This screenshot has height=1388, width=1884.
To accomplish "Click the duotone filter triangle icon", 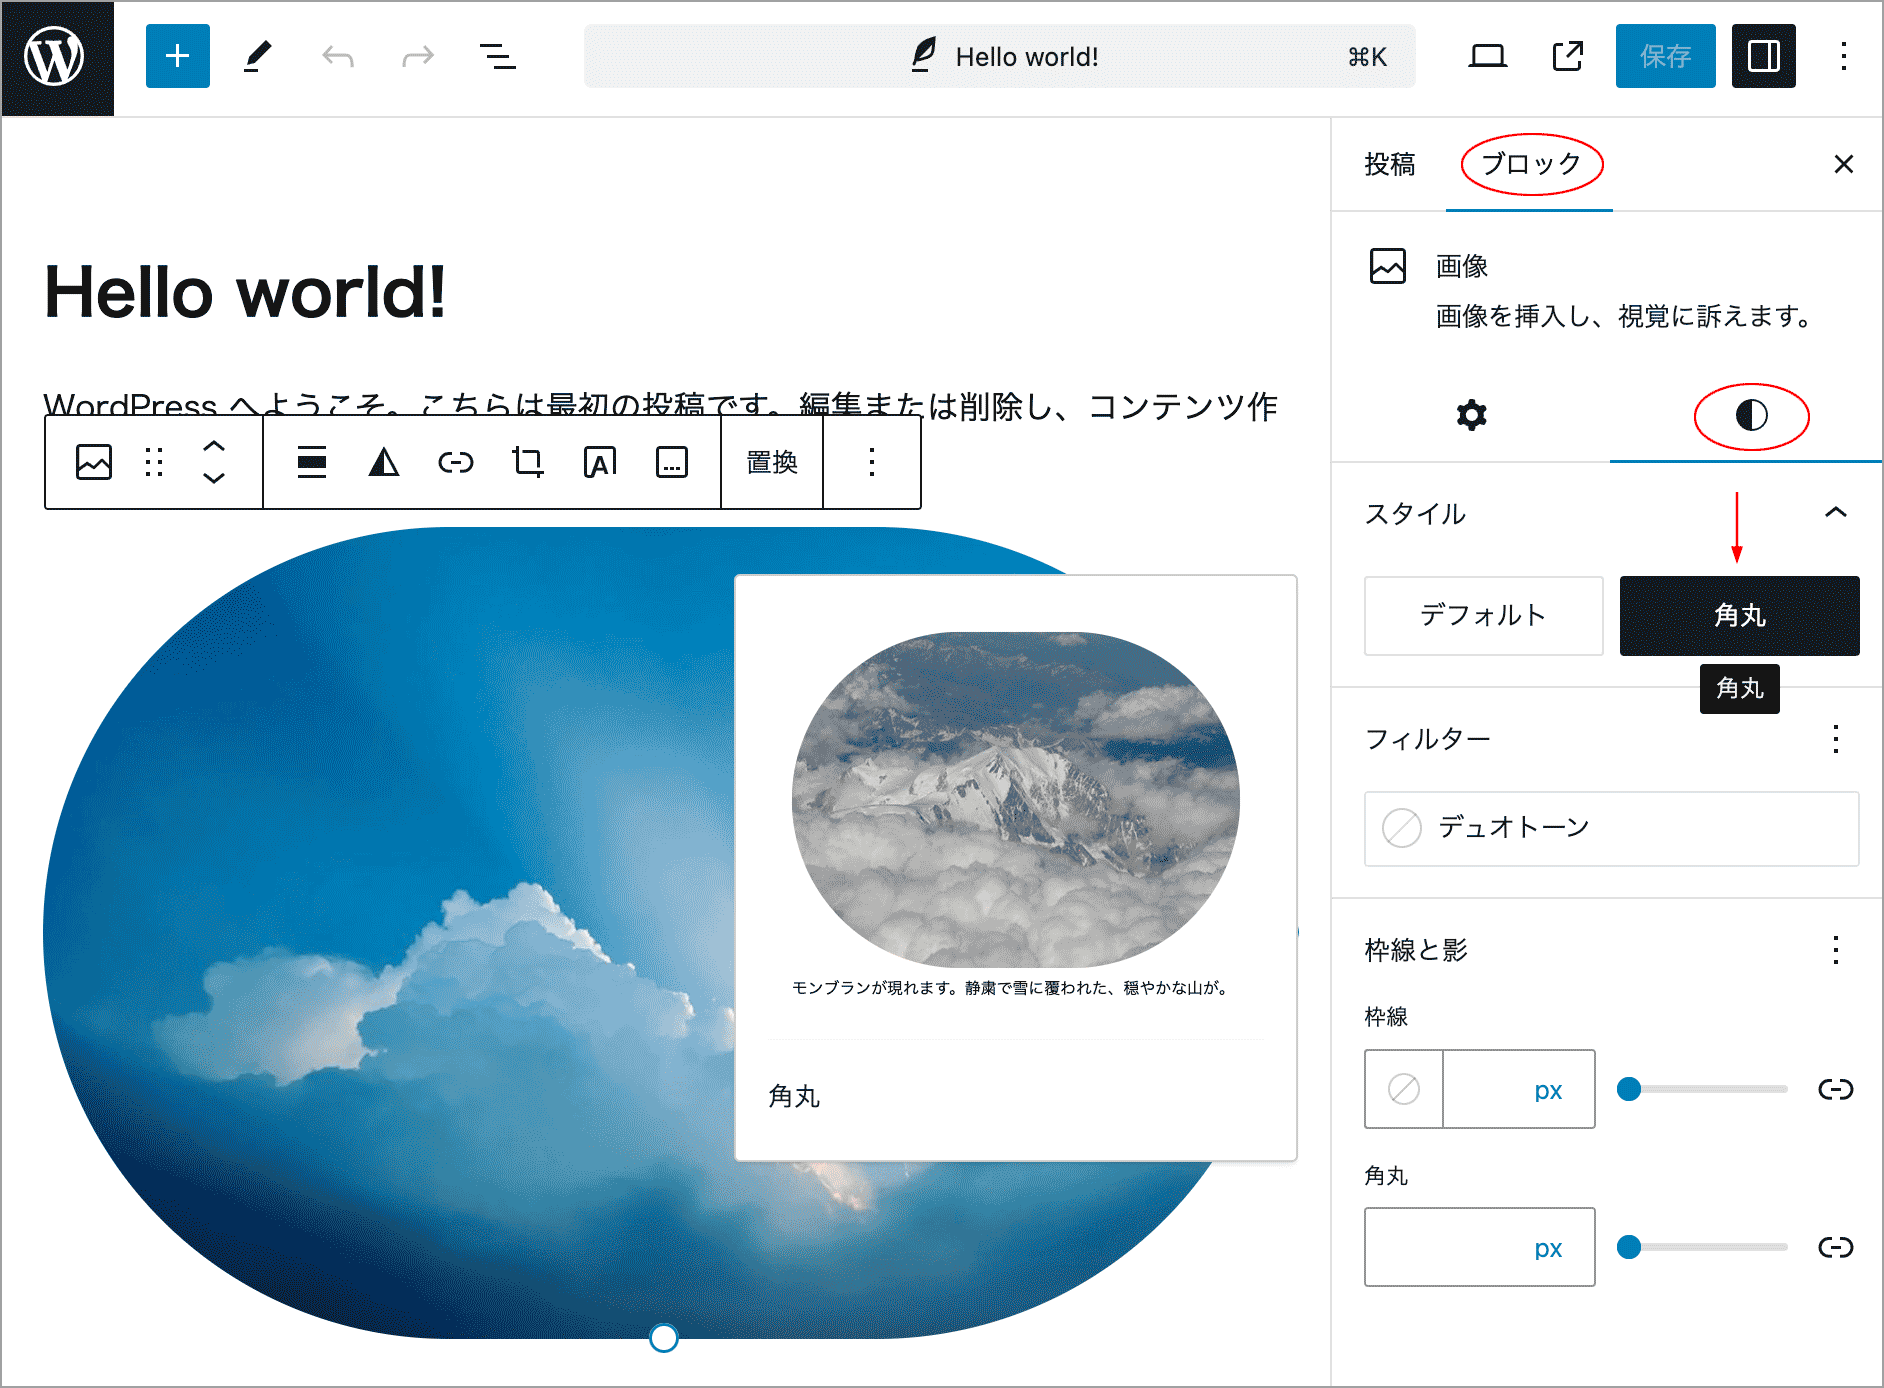I will pos(384,462).
